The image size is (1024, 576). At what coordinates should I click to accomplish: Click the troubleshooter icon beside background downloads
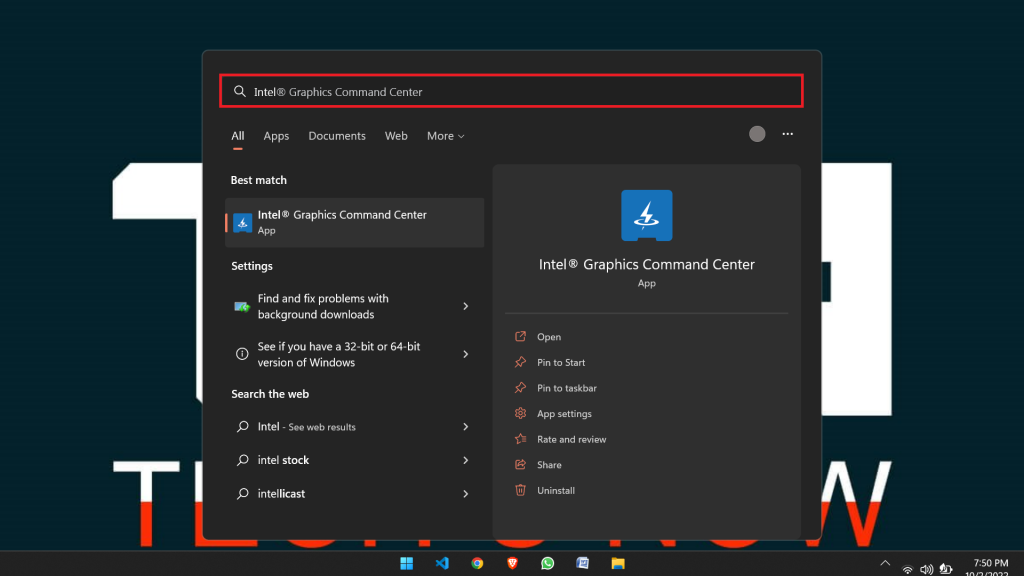tap(242, 306)
